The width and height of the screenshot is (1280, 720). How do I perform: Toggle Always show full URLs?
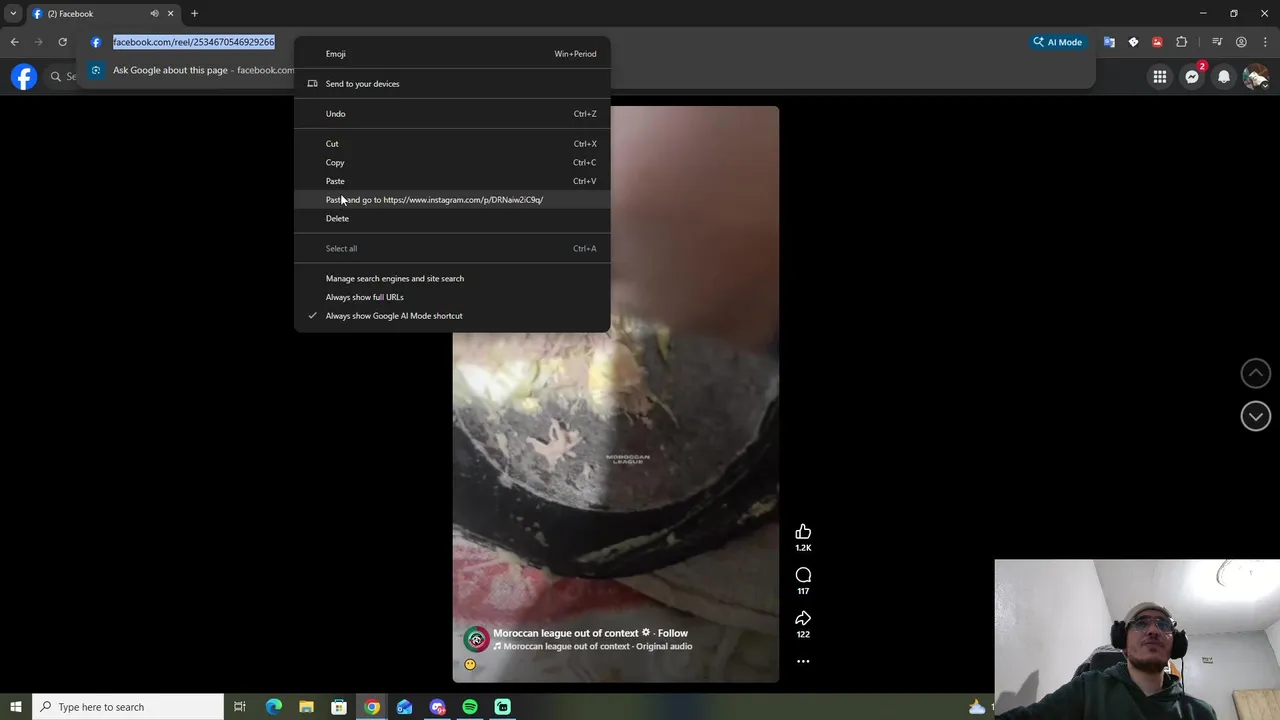pos(452,297)
